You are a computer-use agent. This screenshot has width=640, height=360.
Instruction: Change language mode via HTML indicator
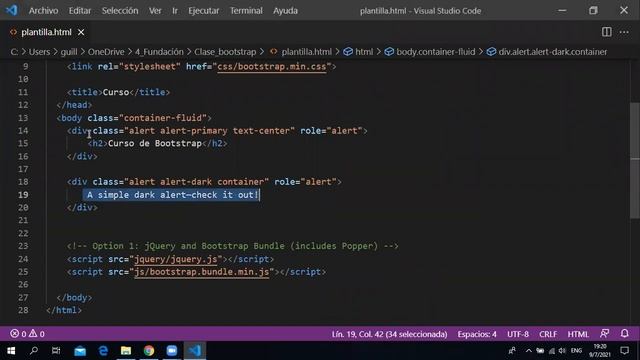pyautogui.click(x=578, y=334)
